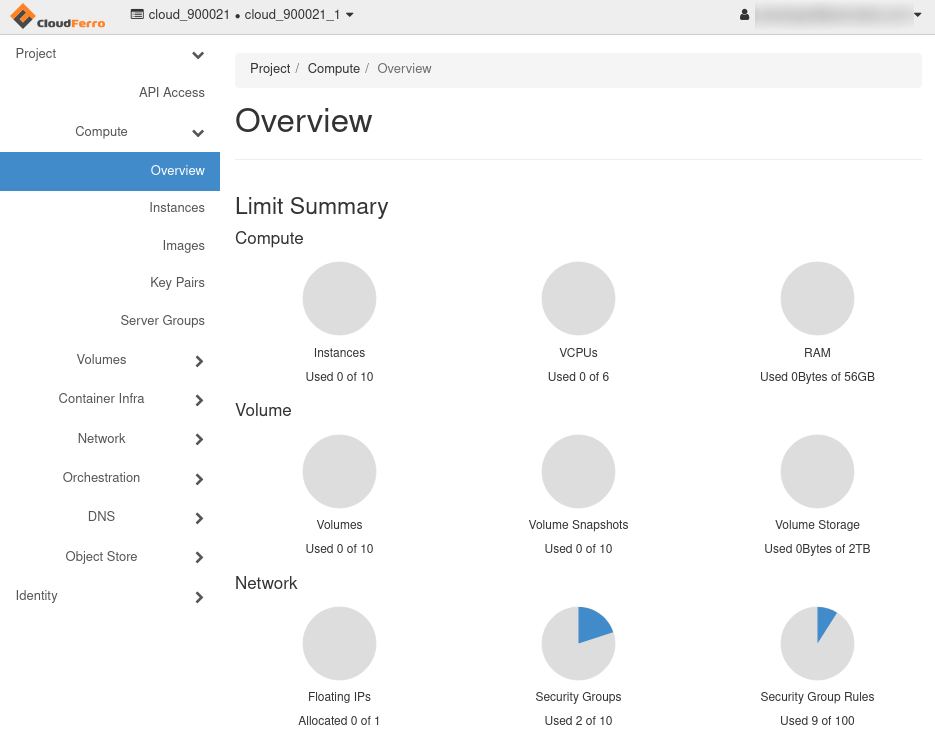The height and width of the screenshot is (735, 935).
Task: Click 'Used 0Bytes of 56GB' text
Action: 818,377
